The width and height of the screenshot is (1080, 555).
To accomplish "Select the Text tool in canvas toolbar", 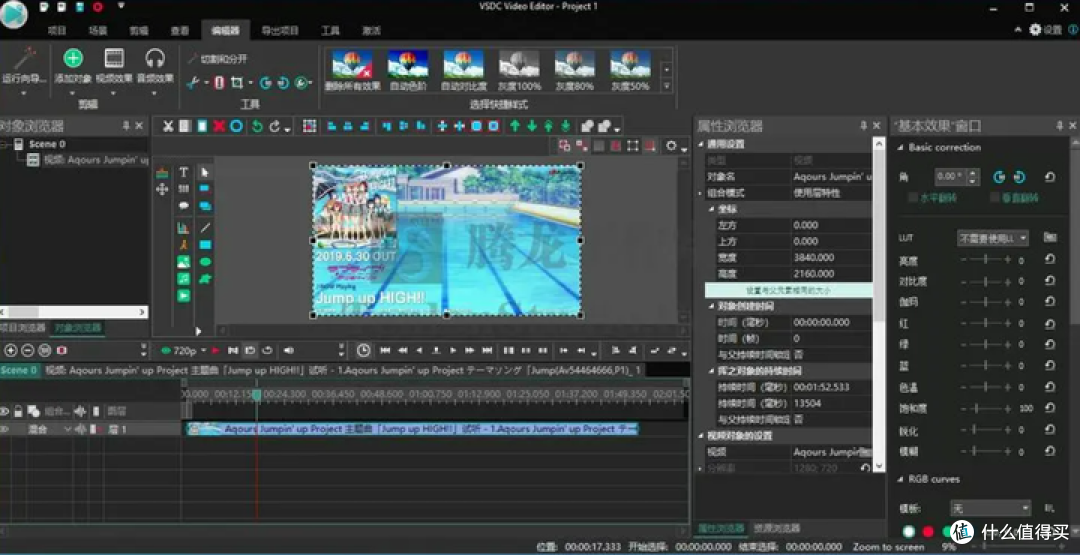I will (x=184, y=172).
